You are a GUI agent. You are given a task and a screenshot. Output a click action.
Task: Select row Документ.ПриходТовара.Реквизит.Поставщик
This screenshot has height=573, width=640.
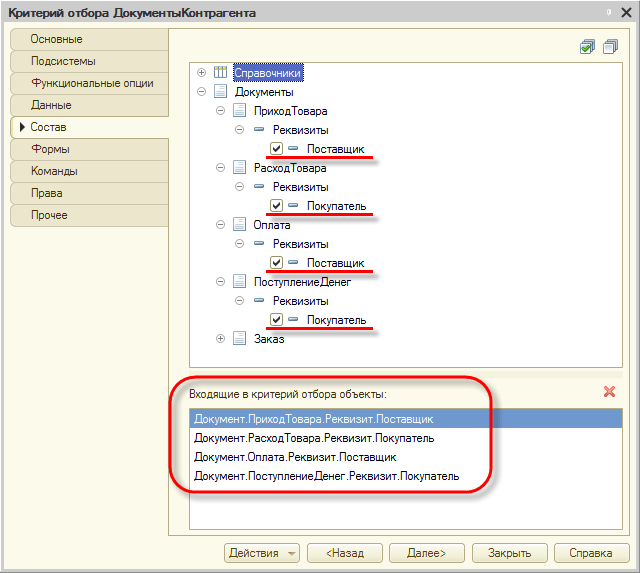point(406,419)
